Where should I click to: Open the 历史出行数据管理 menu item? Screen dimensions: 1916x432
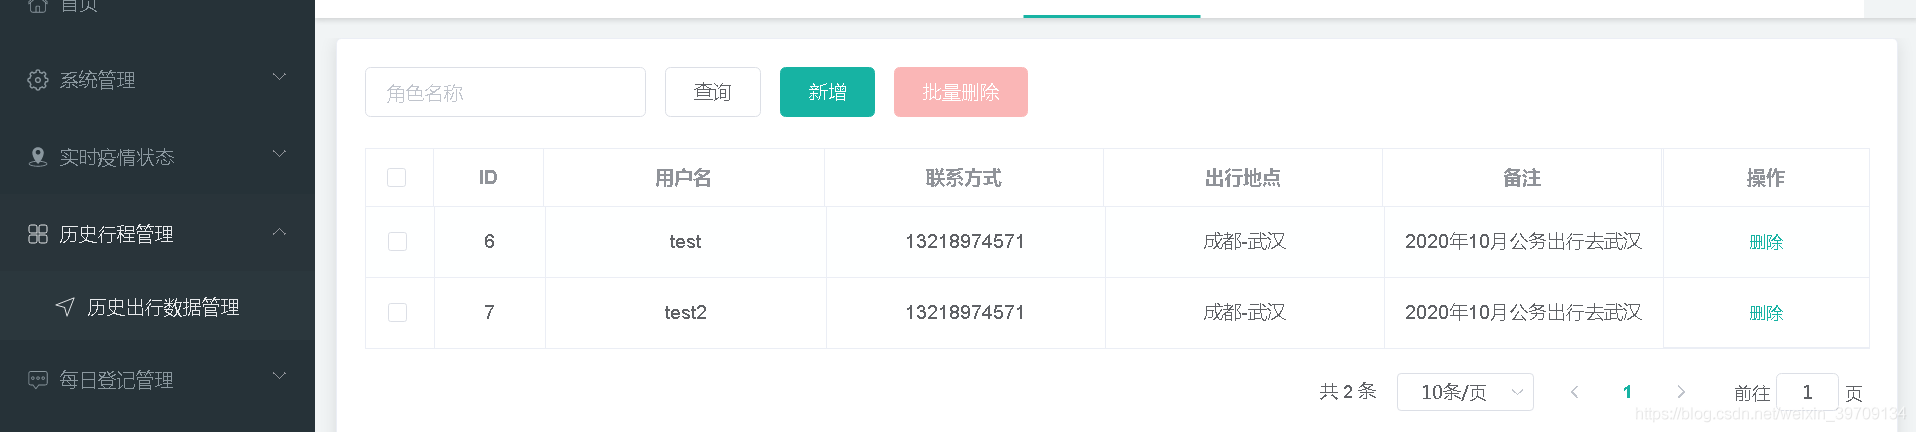(163, 307)
